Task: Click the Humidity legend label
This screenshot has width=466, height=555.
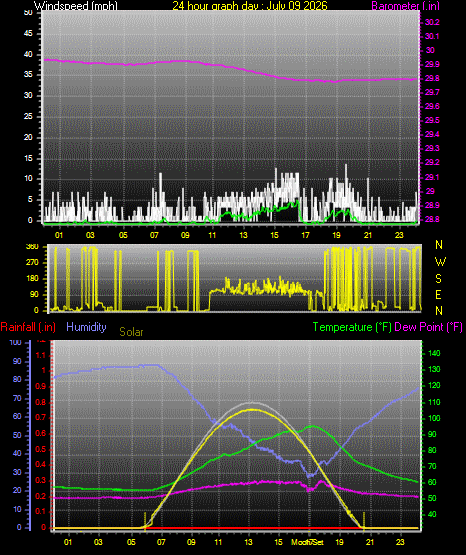Action: [x=86, y=327]
